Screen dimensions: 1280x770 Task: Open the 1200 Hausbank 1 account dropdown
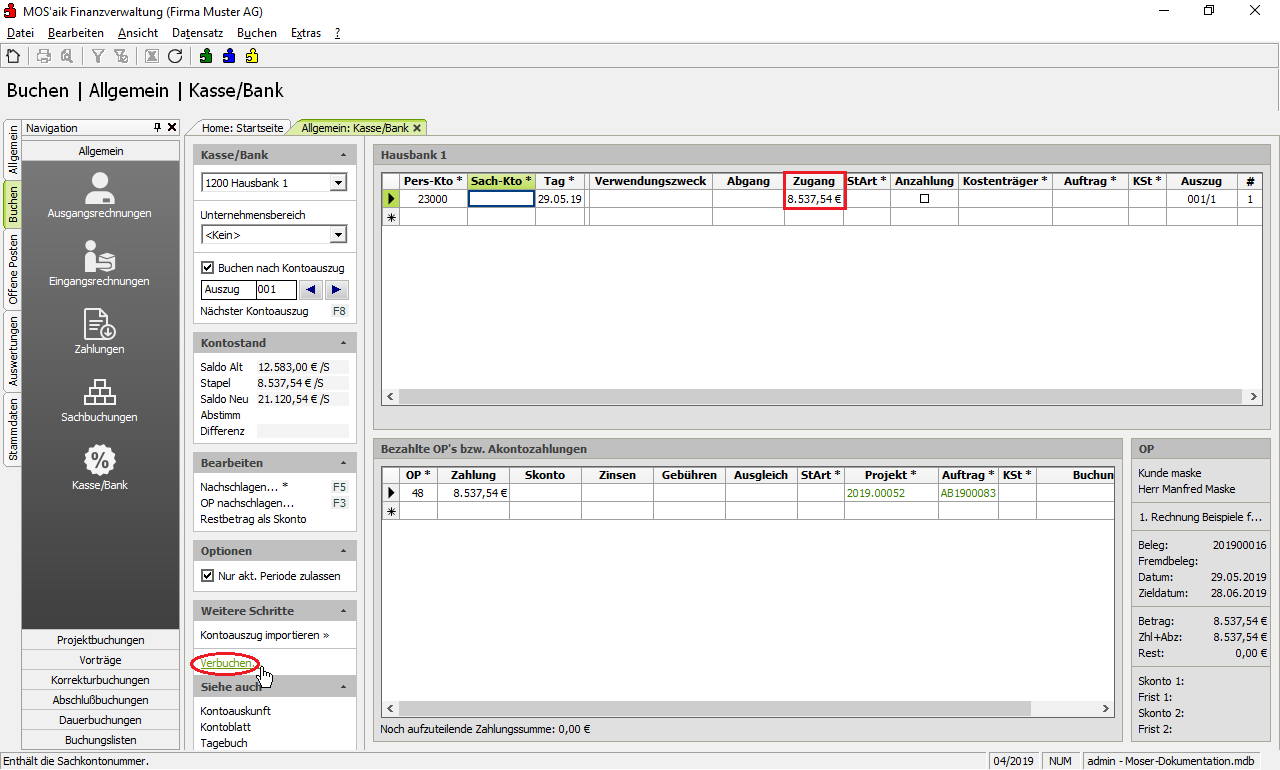pos(338,183)
